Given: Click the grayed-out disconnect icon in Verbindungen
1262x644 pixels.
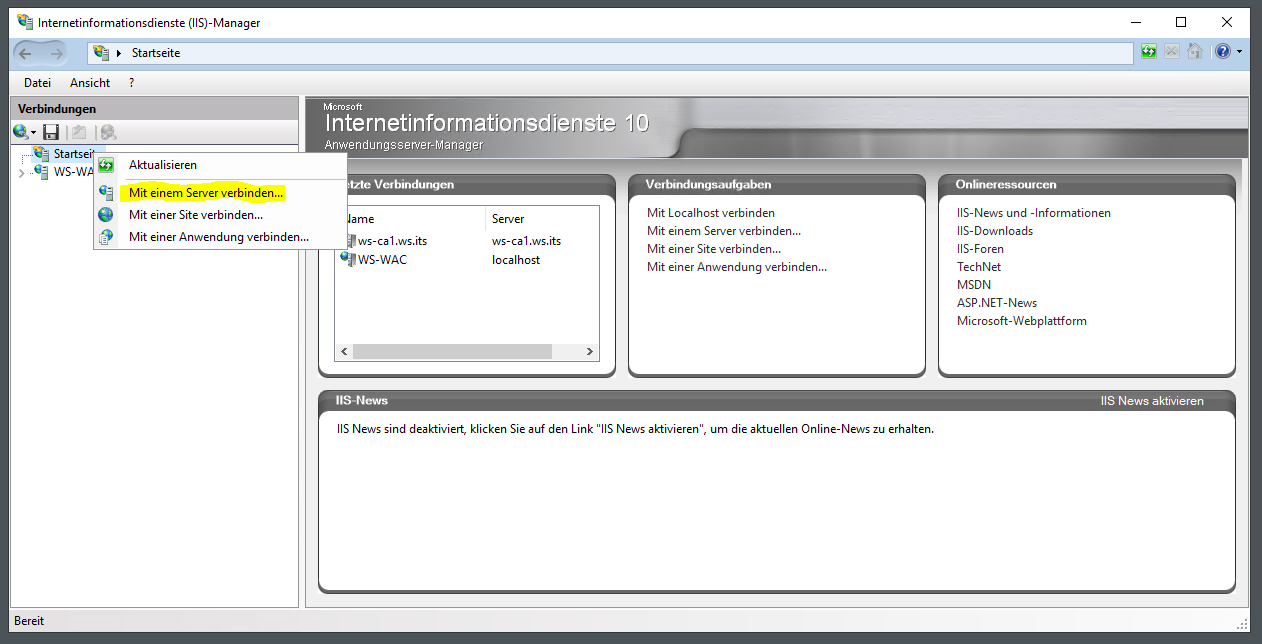Looking at the screenshot, I should pyautogui.click(x=108, y=132).
